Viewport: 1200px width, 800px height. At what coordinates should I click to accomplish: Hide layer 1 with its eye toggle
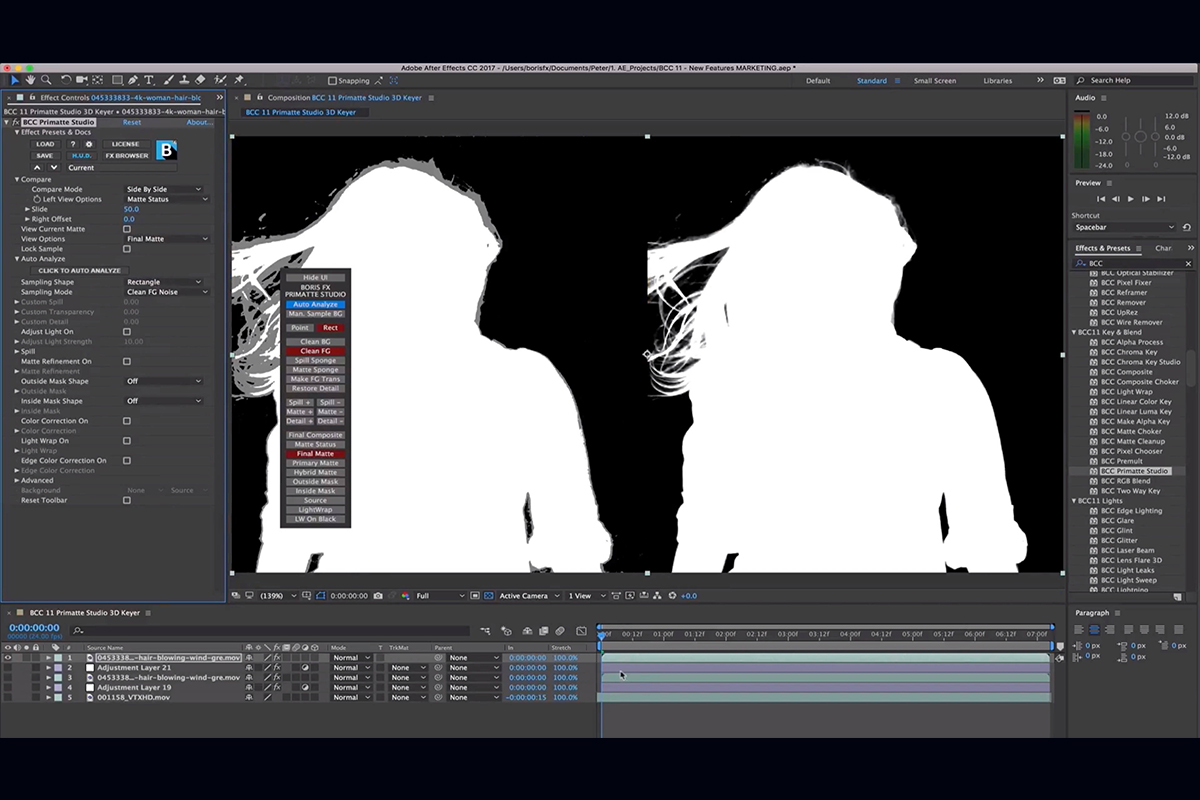pos(8,657)
